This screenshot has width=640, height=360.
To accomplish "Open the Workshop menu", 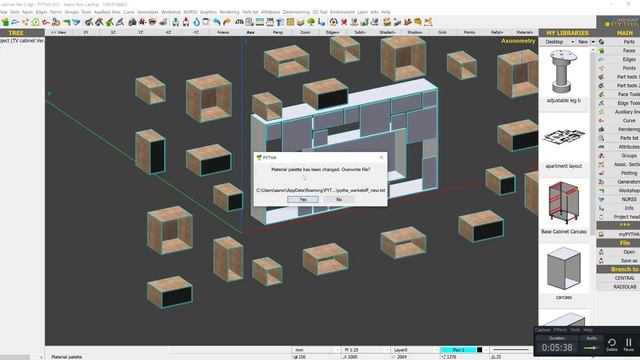I will (171, 12).
